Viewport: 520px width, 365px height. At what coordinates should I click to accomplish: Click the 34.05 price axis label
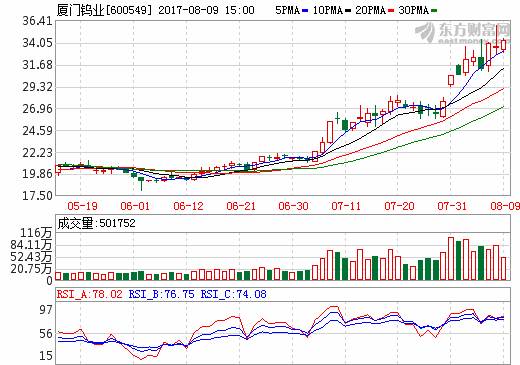(x=37, y=43)
